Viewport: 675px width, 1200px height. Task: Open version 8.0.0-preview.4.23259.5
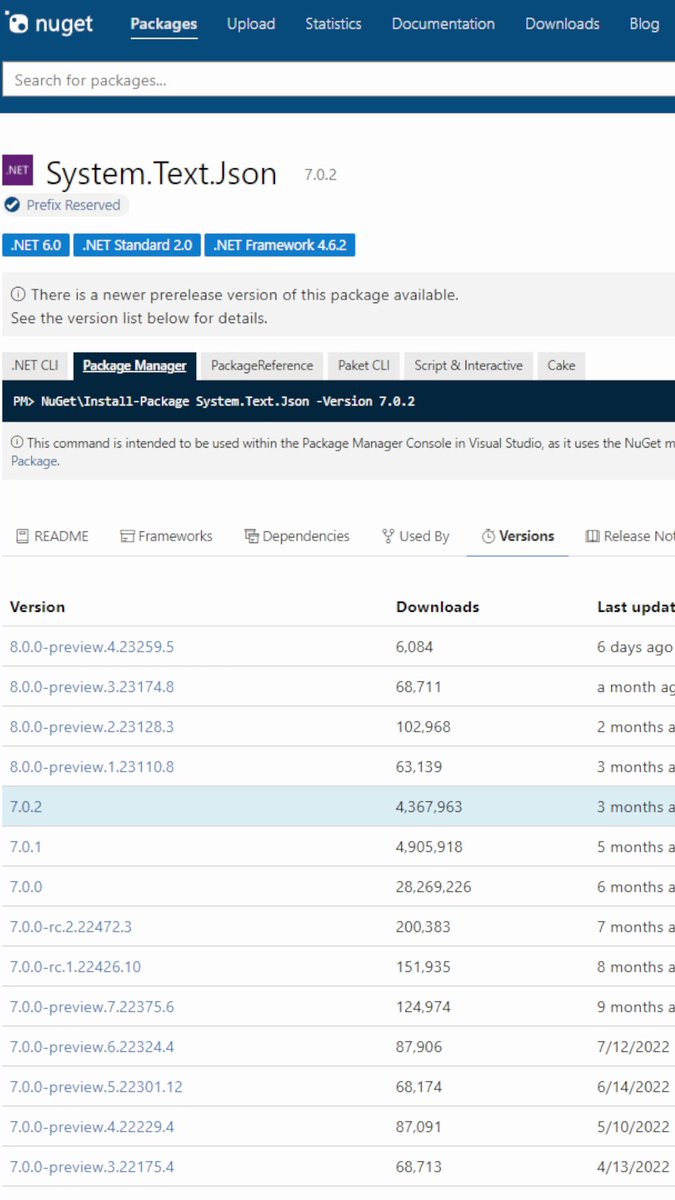point(92,647)
